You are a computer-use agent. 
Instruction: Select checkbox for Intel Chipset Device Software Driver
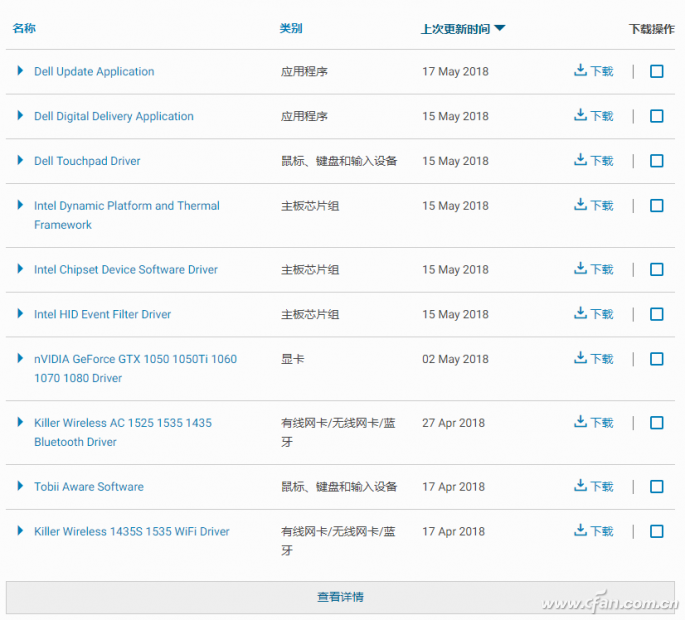click(x=657, y=269)
